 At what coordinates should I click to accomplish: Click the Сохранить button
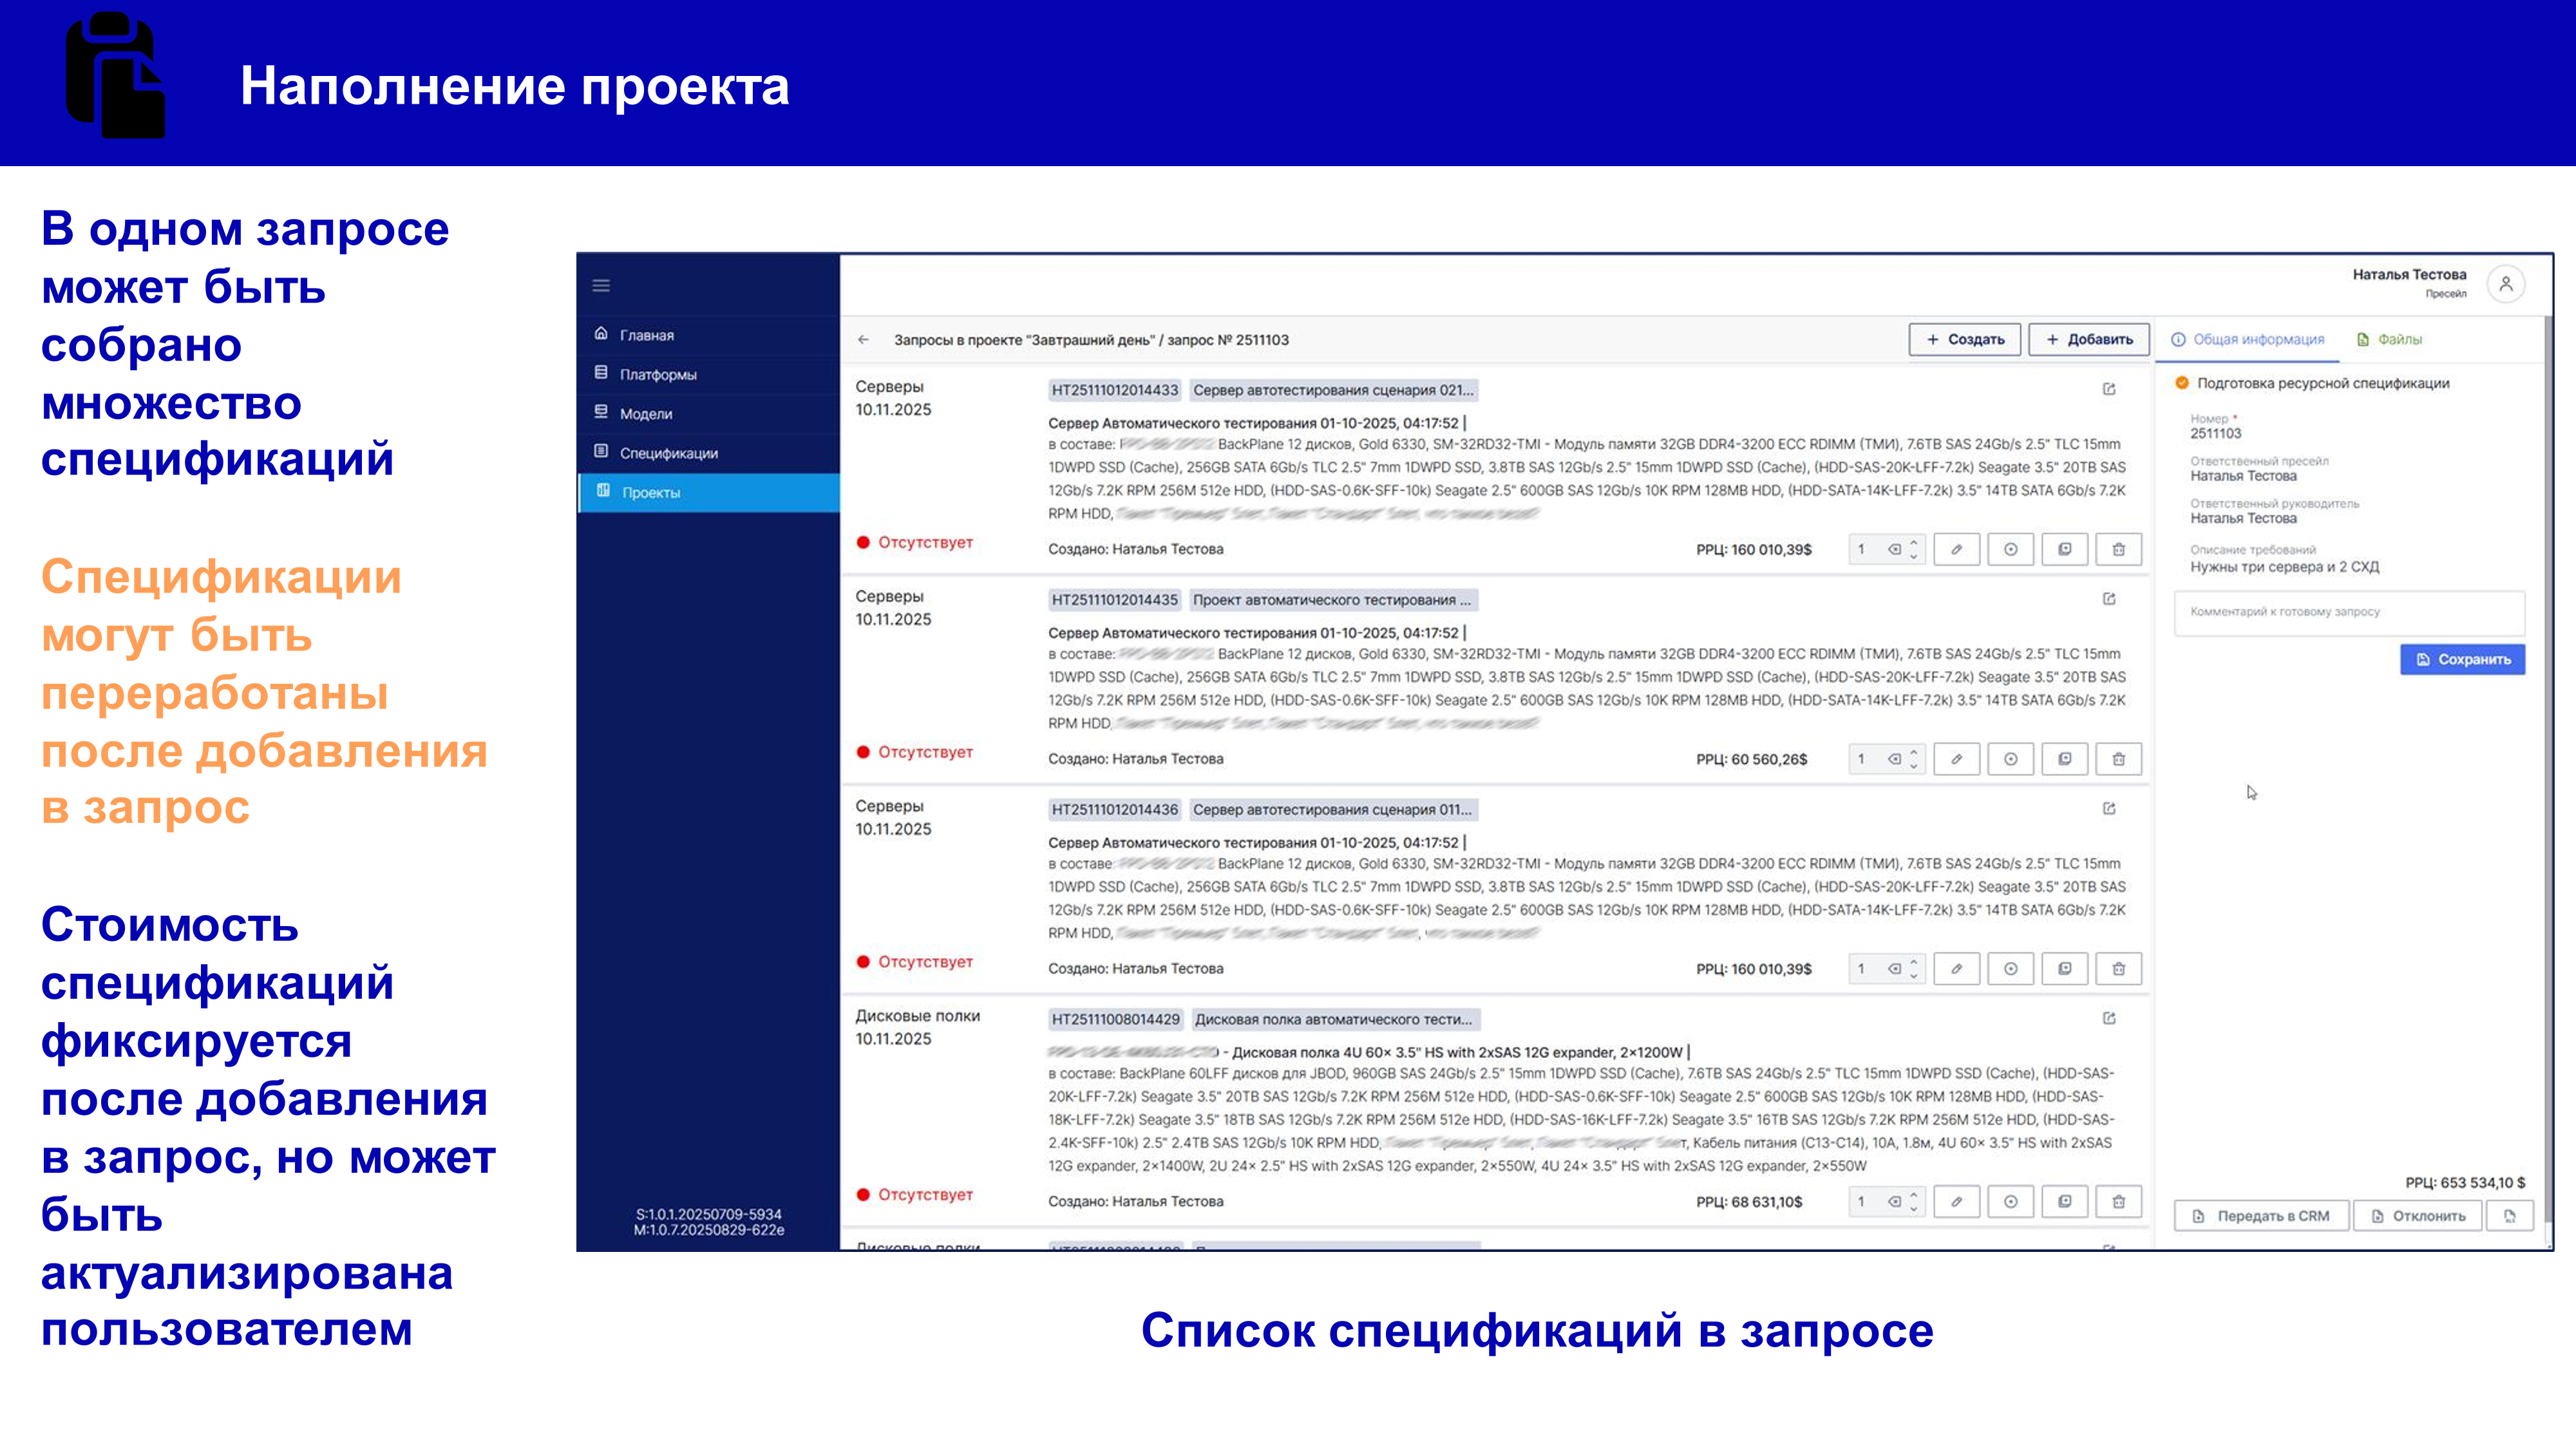[x=2462, y=659]
